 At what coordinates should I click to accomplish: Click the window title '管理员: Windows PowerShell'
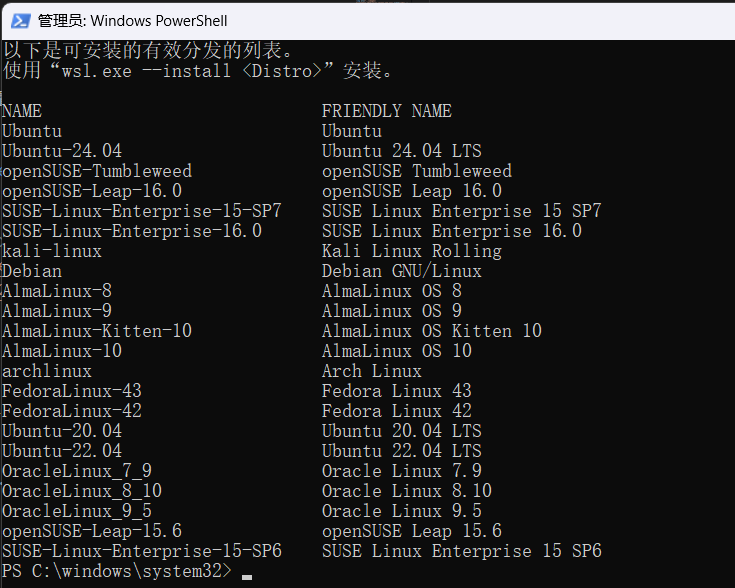click(x=132, y=20)
